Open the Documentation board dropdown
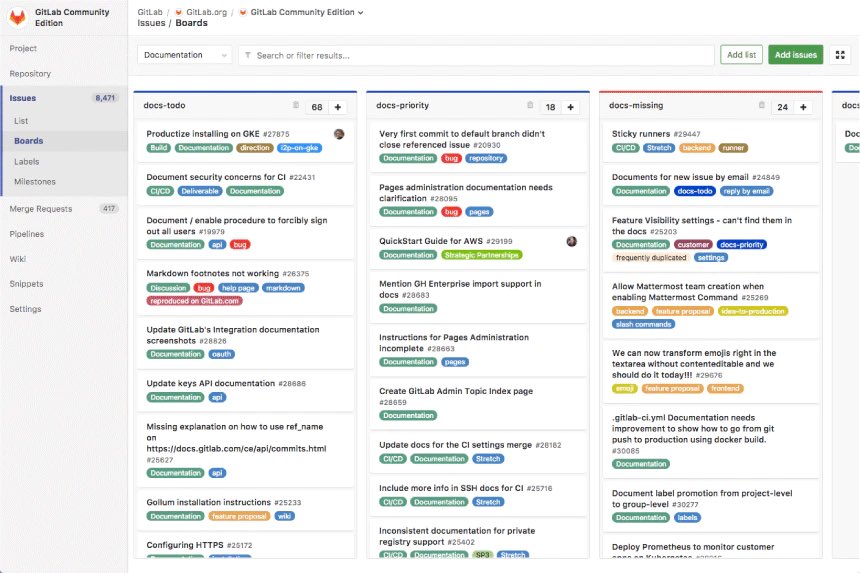Image resolution: width=860 pixels, height=573 pixels. click(x=185, y=55)
